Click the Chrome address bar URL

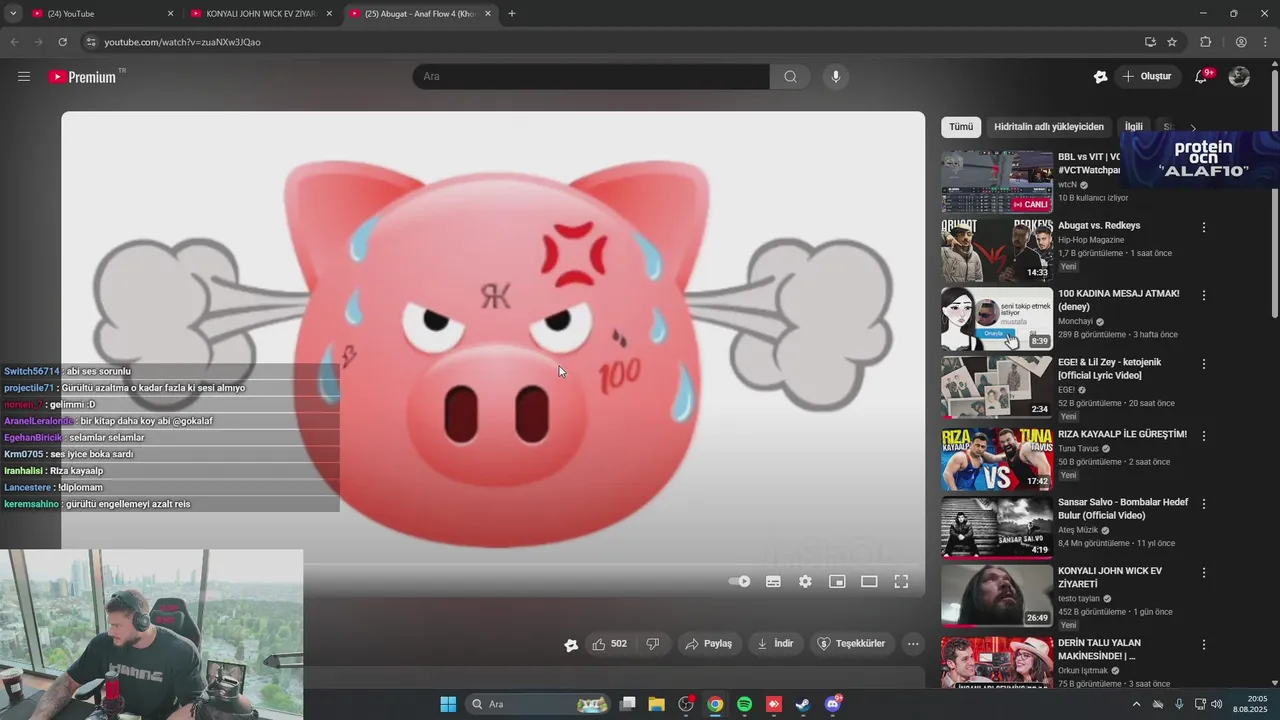182,42
